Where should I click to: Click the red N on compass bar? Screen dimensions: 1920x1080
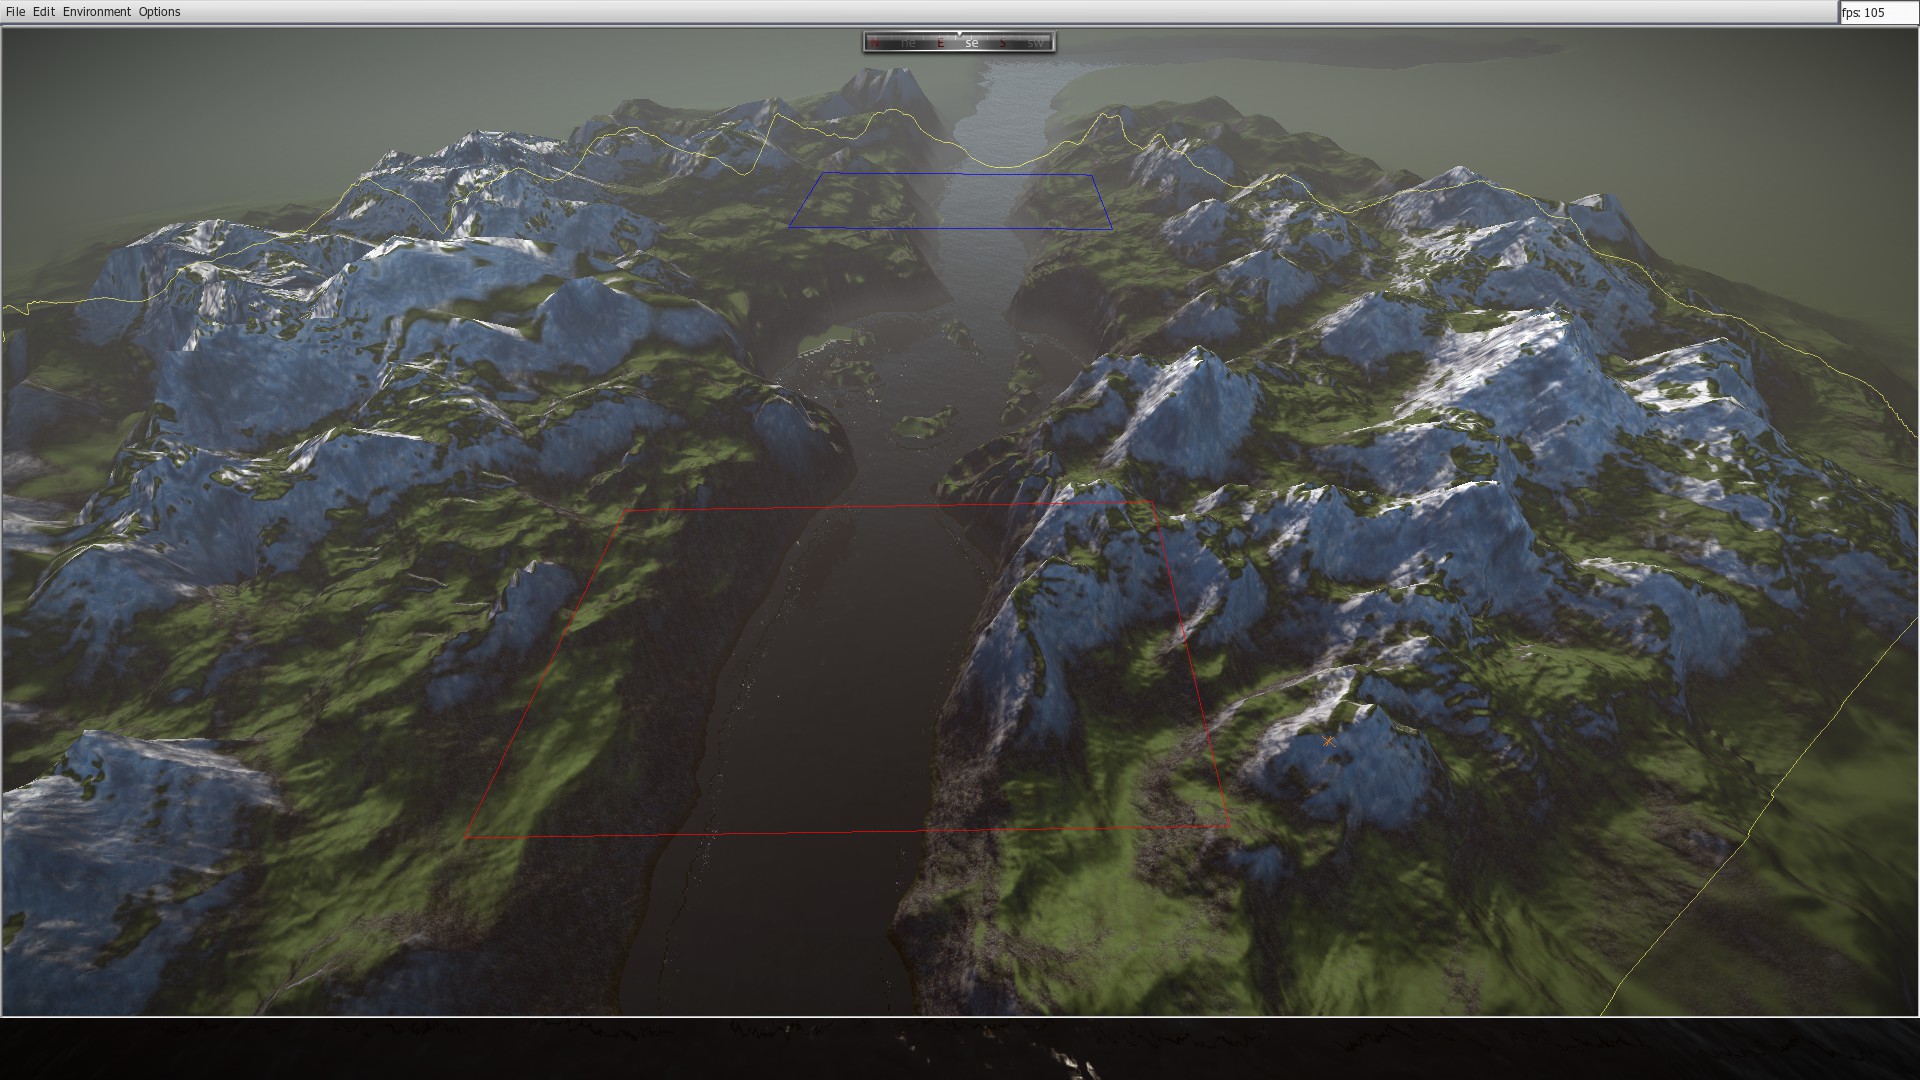coord(876,43)
